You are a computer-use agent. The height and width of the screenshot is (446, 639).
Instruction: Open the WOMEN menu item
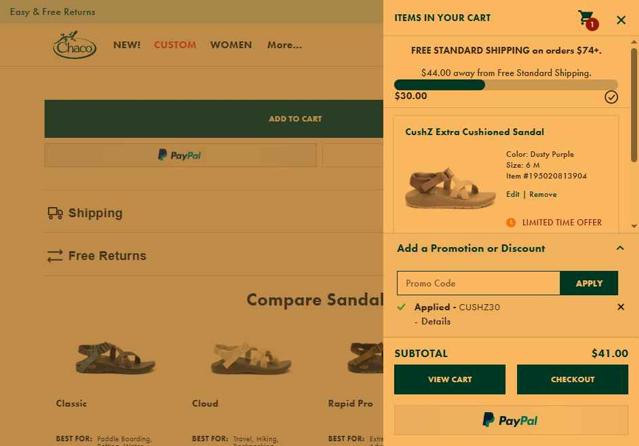pos(231,45)
